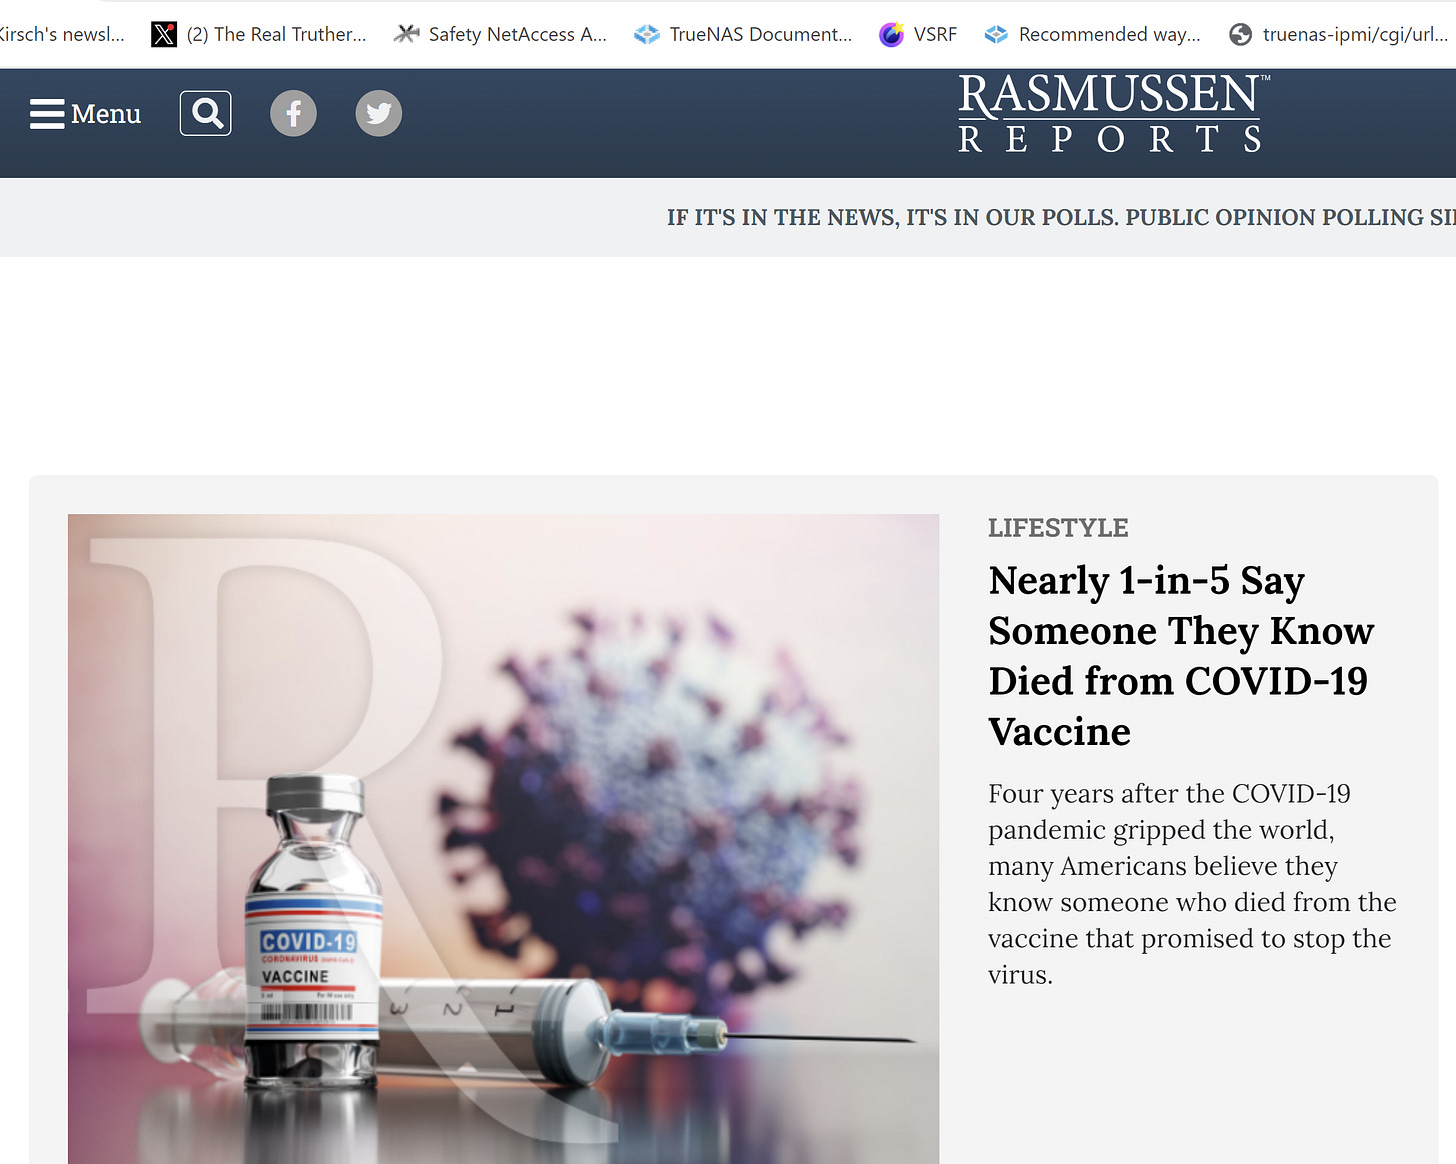Click the COVID-19 vaccine vial article image

click(x=503, y=839)
